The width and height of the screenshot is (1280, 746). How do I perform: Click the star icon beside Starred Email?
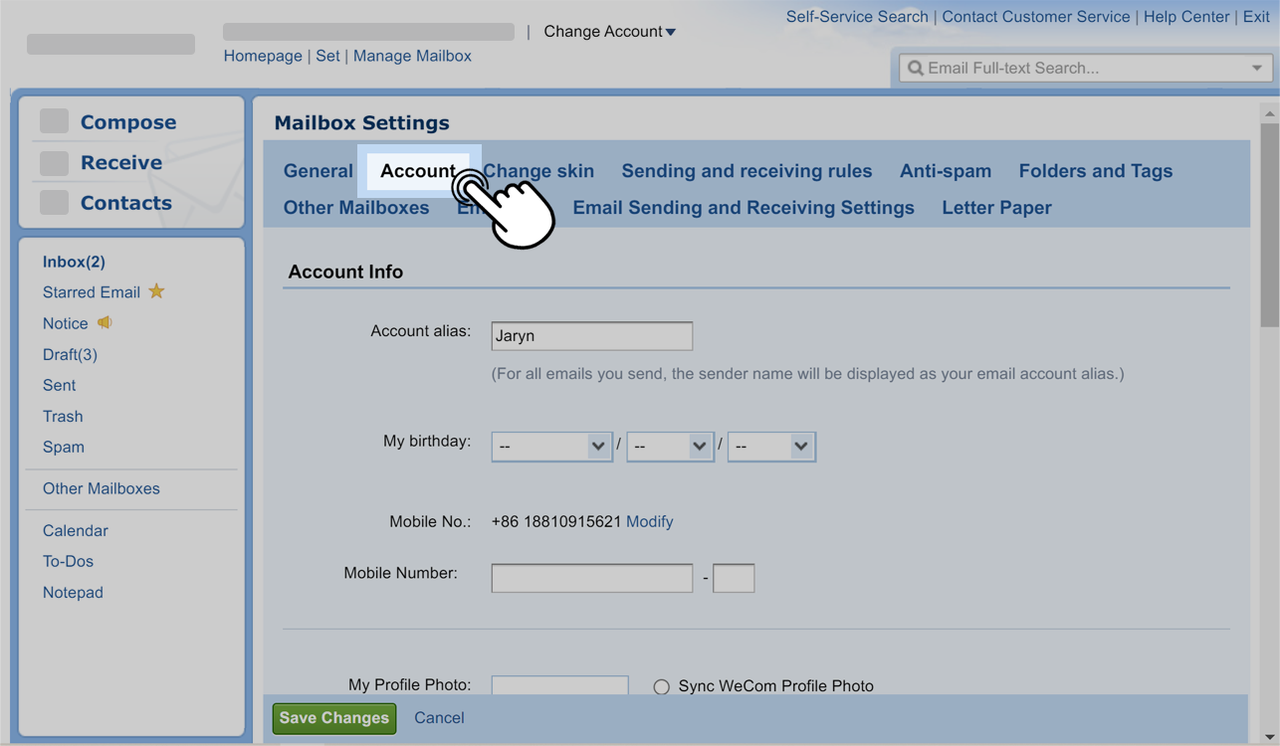pyautogui.click(x=156, y=292)
